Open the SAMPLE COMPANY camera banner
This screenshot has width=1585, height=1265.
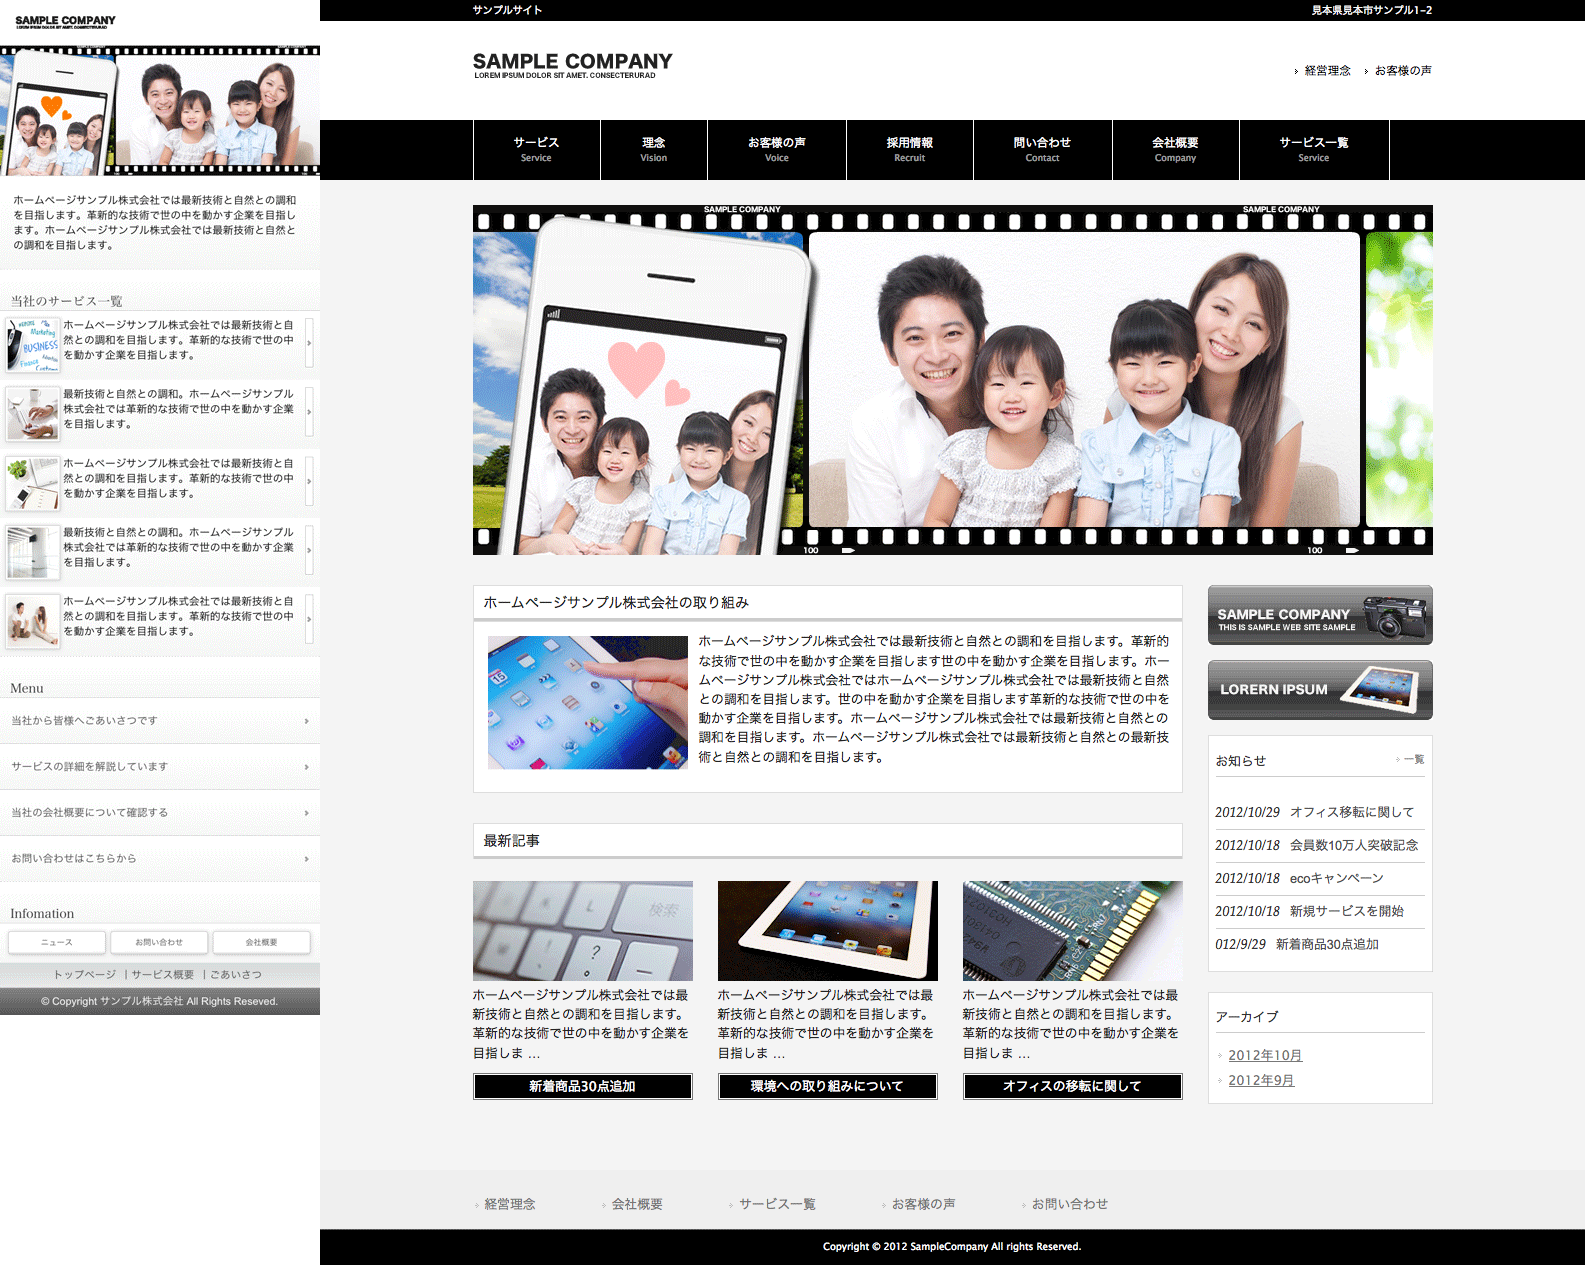[x=1319, y=615]
